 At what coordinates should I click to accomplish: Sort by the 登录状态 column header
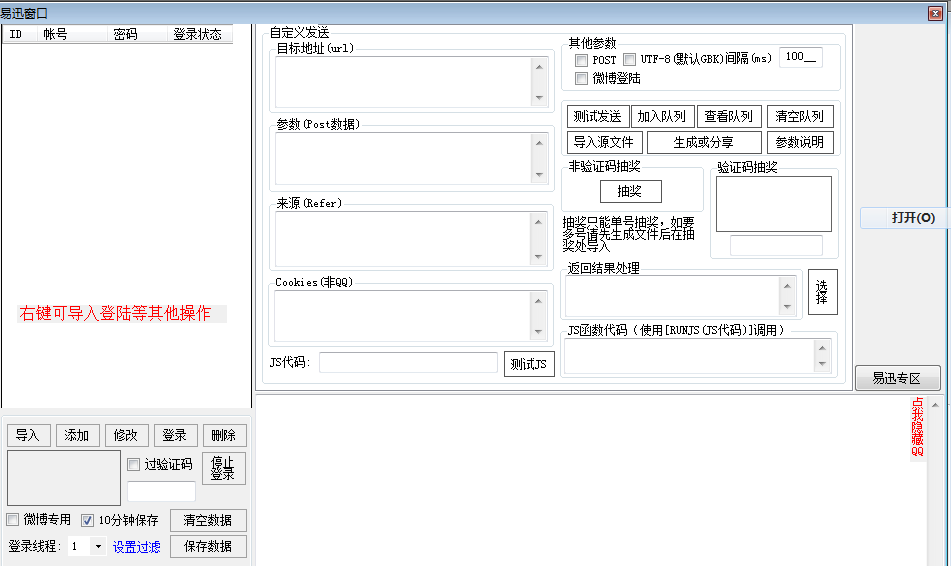coord(198,34)
